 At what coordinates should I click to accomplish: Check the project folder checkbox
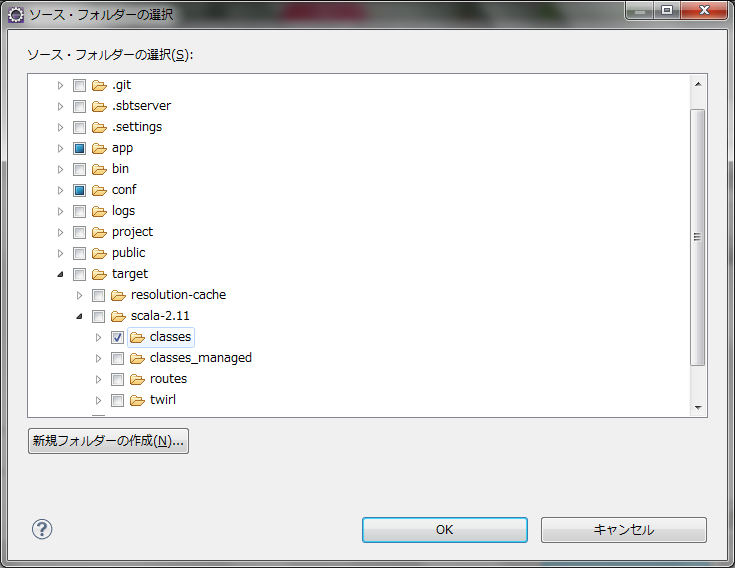[x=79, y=232]
